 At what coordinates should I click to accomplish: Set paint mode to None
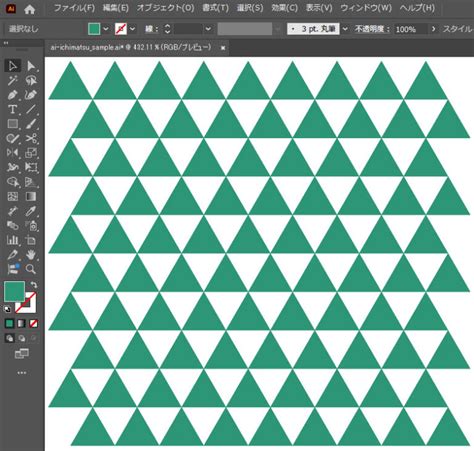[x=33, y=323]
